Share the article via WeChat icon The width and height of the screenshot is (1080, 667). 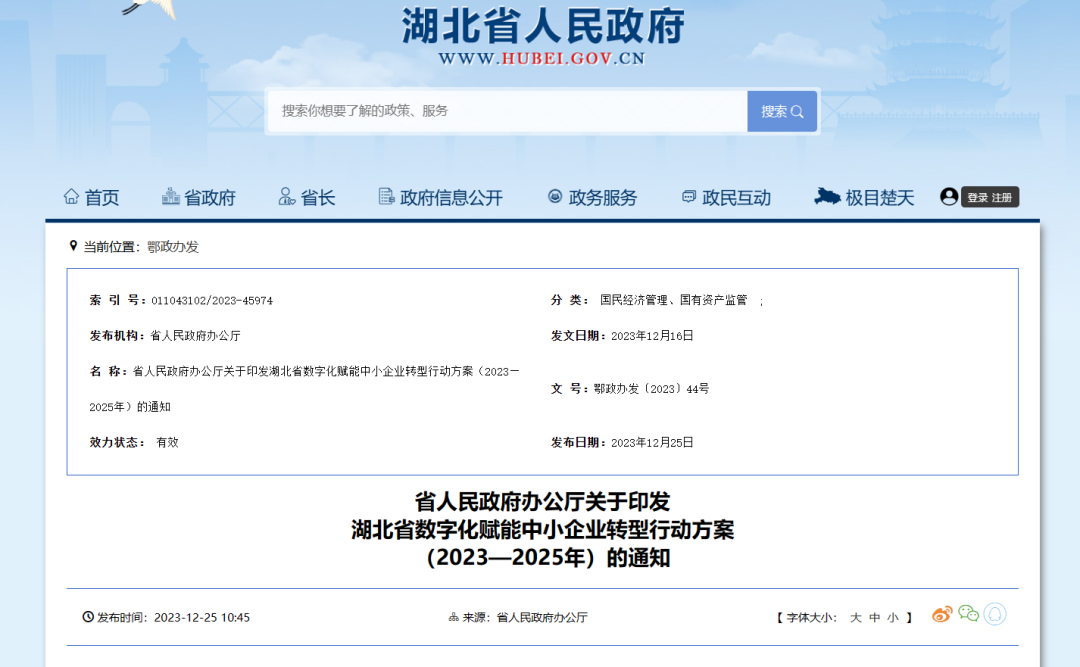pos(968,614)
